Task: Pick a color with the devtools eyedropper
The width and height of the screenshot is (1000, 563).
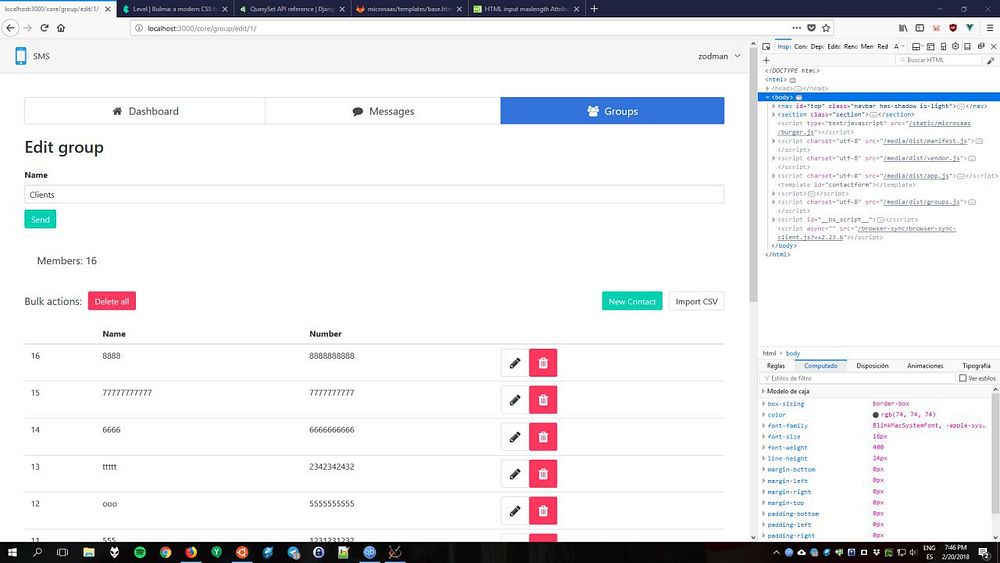Action: (990, 61)
